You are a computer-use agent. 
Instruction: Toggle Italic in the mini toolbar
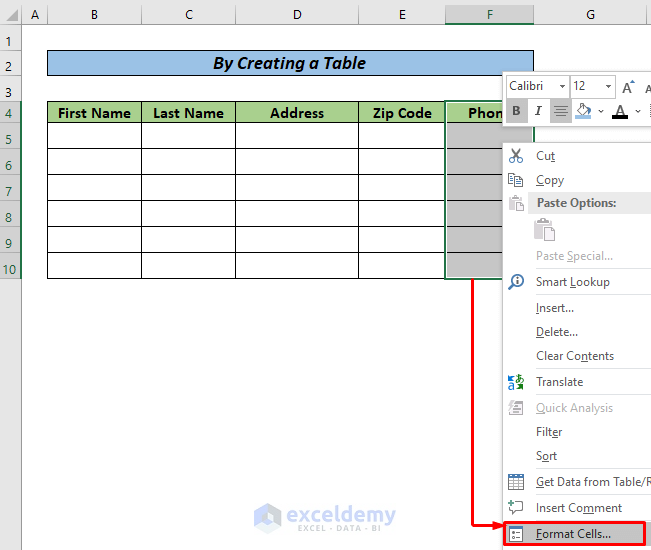point(538,111)
